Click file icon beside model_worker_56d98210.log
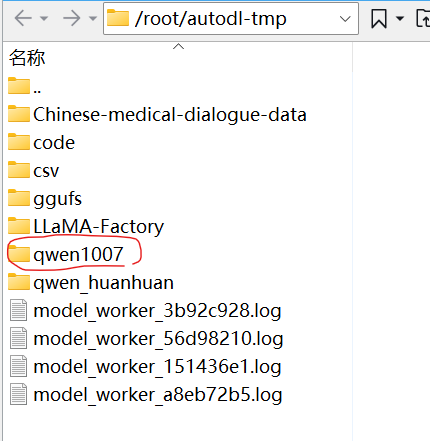430x441 pixels. [x=19, y=338]
